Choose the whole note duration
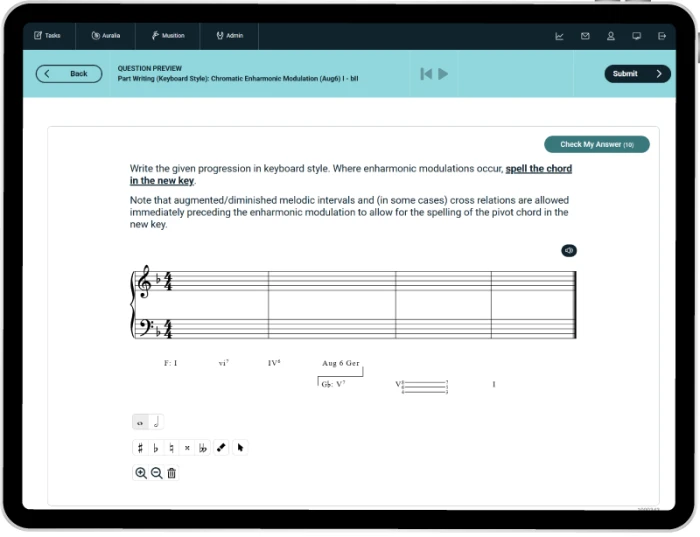Viewport: 700px width, 537px height. tap(140, 422)
